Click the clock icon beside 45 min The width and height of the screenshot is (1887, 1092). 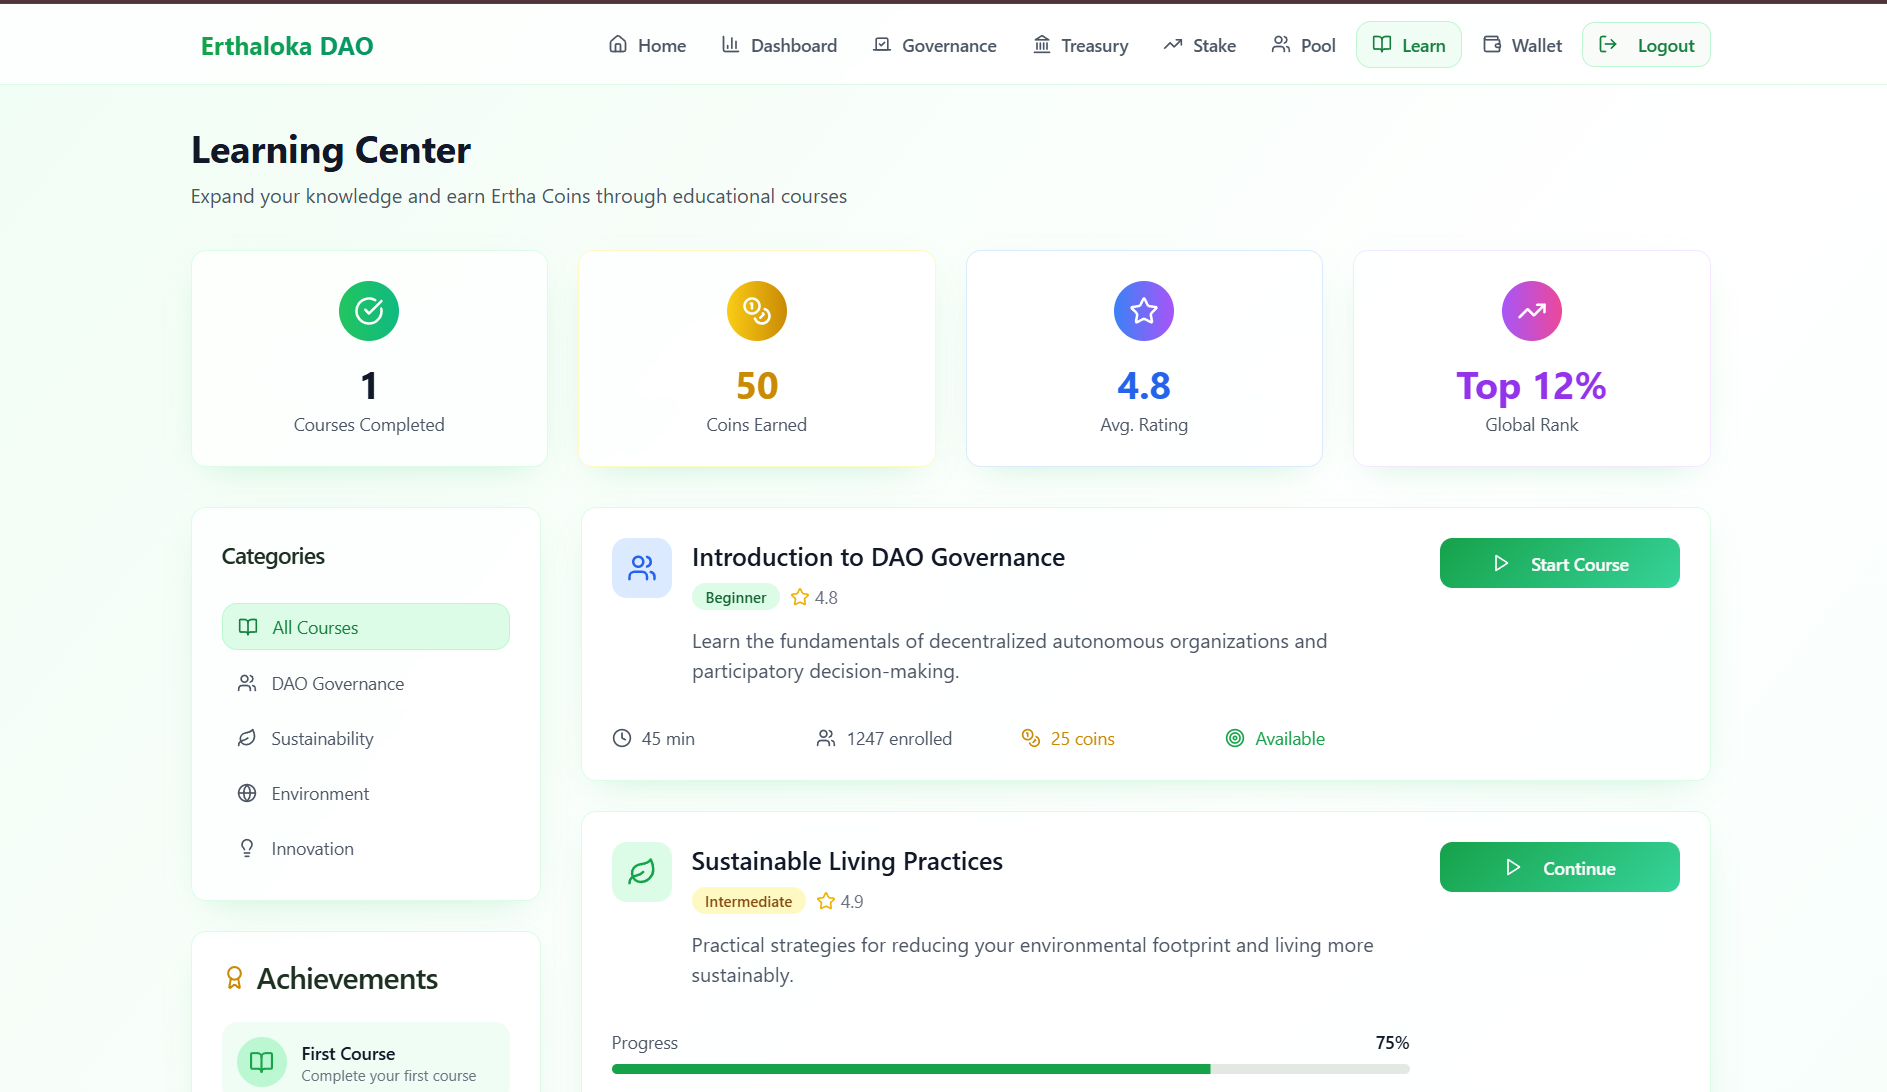coord(622,738)
